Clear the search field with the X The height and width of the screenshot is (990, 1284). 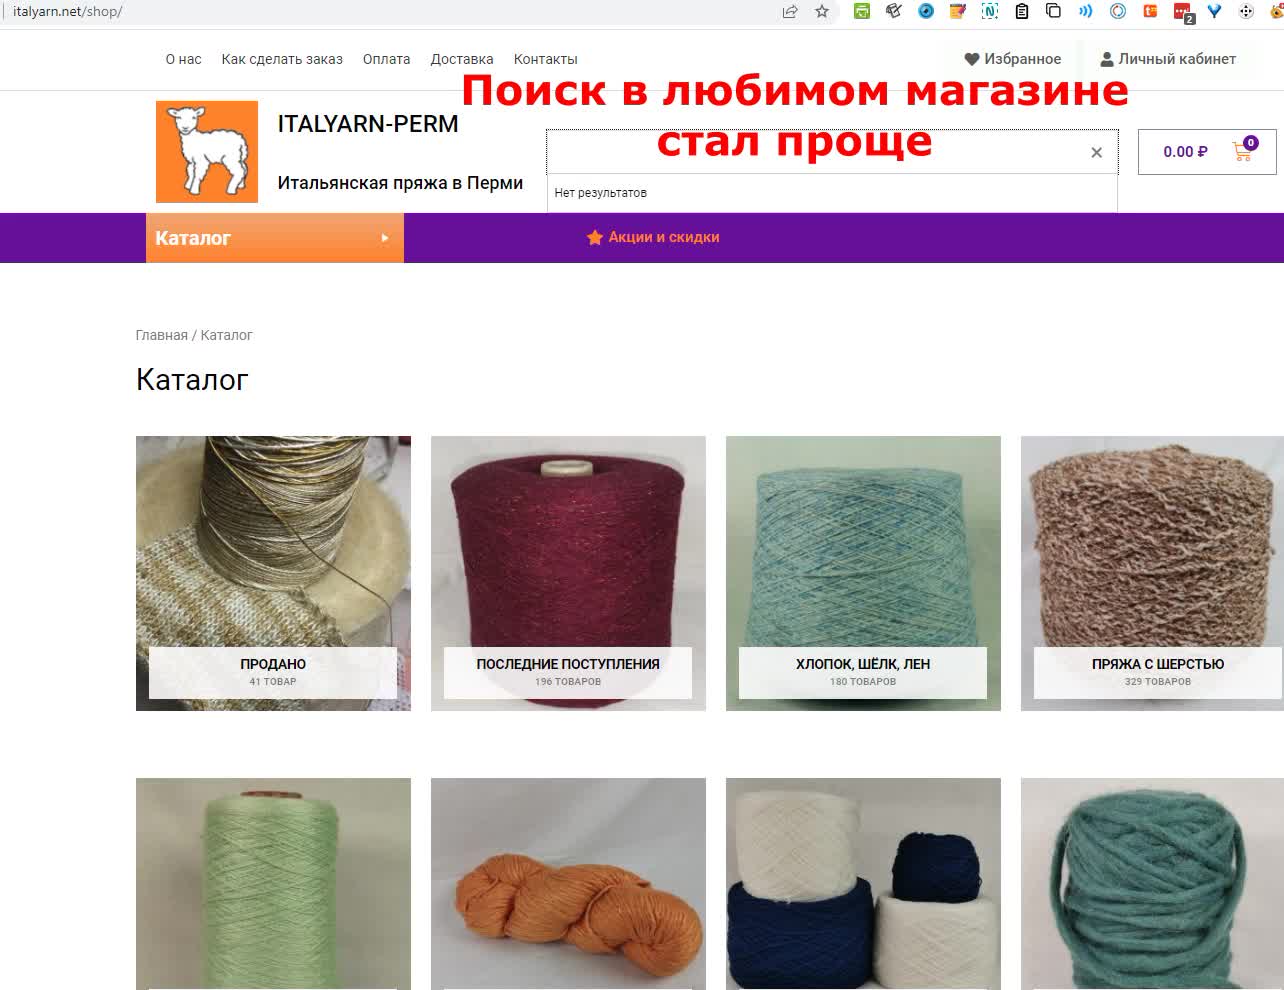click(1096, 152)
